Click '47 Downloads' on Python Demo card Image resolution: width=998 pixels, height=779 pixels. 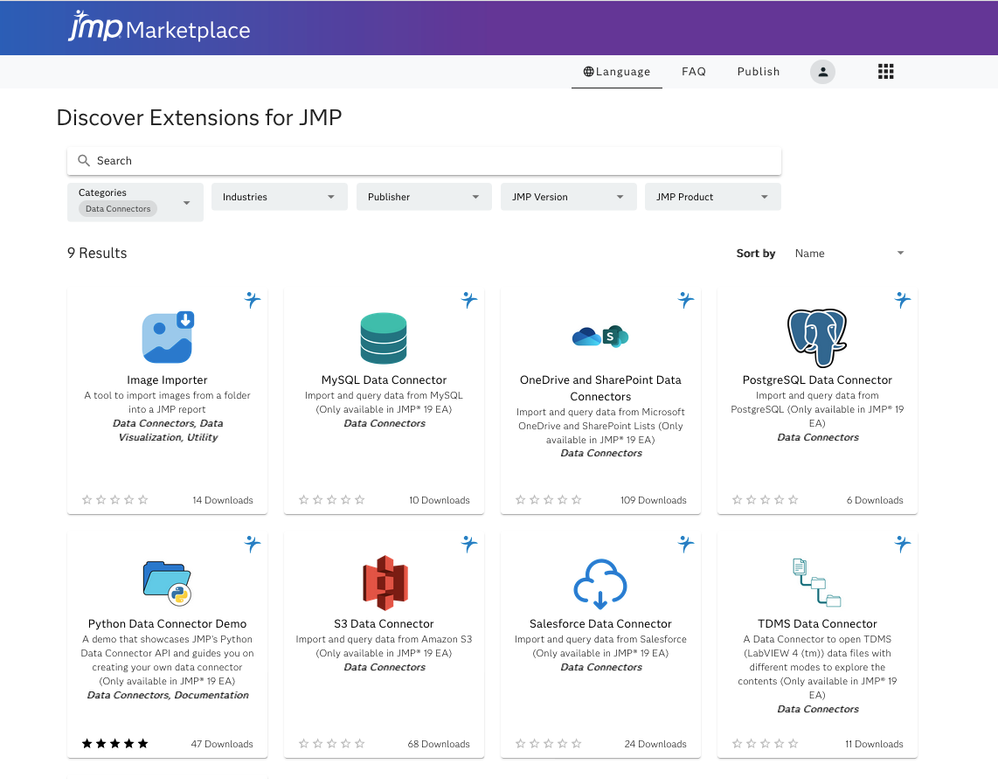pyautogui.click(x=222, y=744)
